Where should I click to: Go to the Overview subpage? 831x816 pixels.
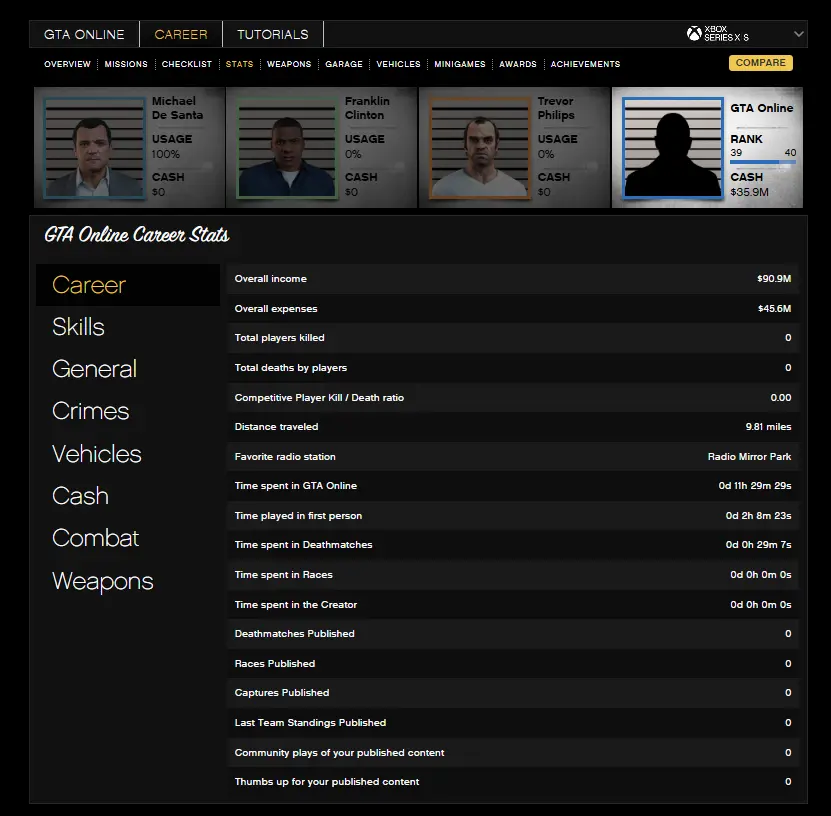(67, 64)
